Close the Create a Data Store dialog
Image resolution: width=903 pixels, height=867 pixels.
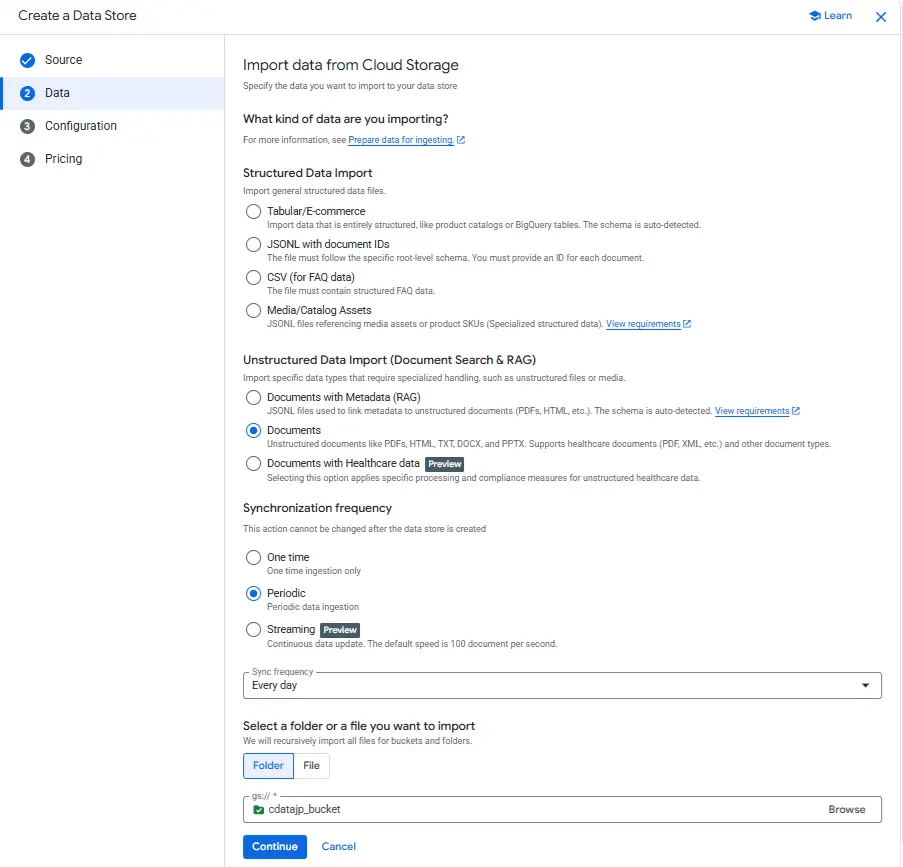click(881, 17)
